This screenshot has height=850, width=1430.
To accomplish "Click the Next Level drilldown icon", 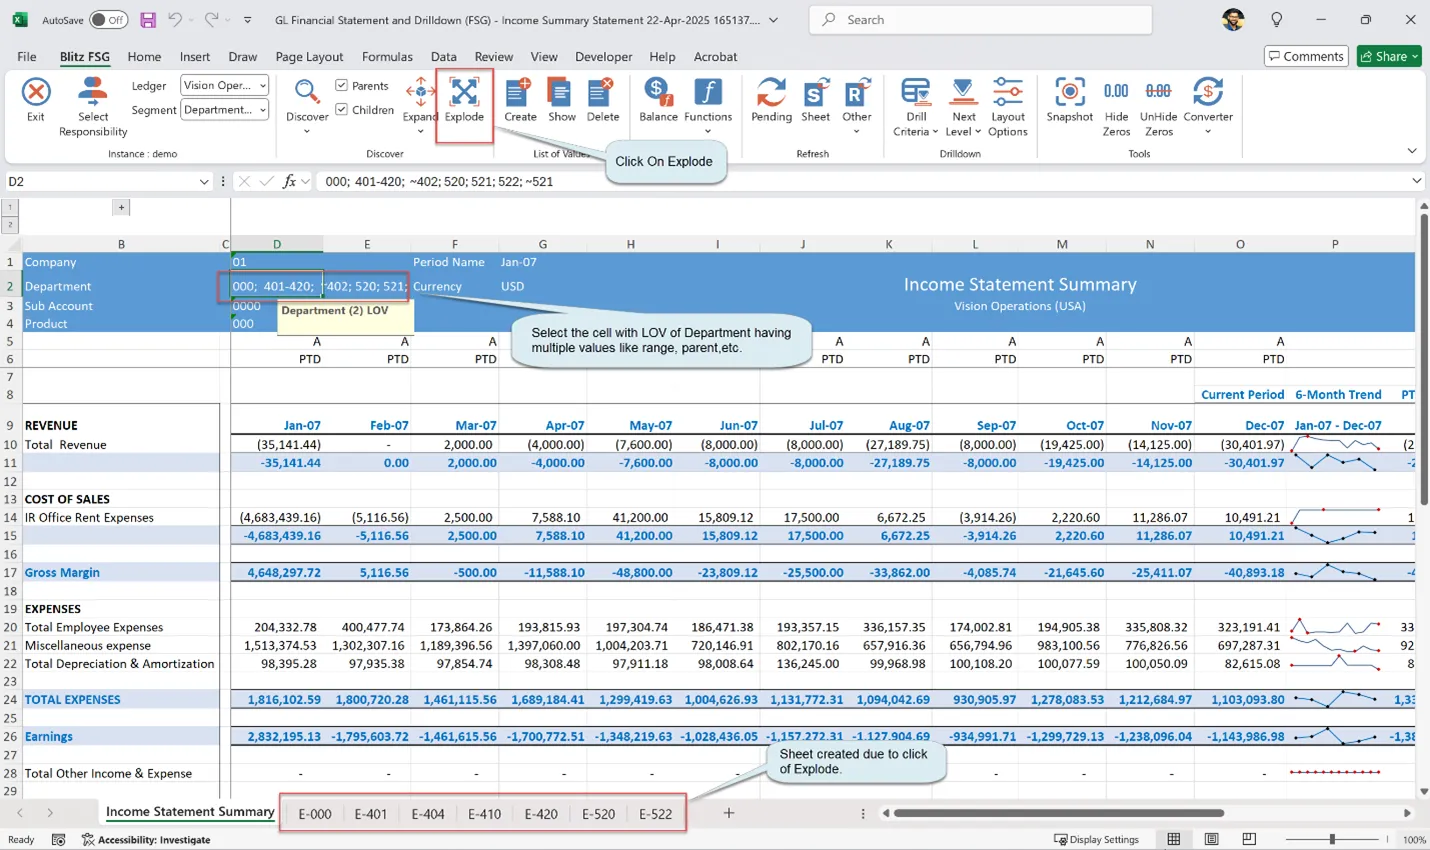I will [963, 92].
